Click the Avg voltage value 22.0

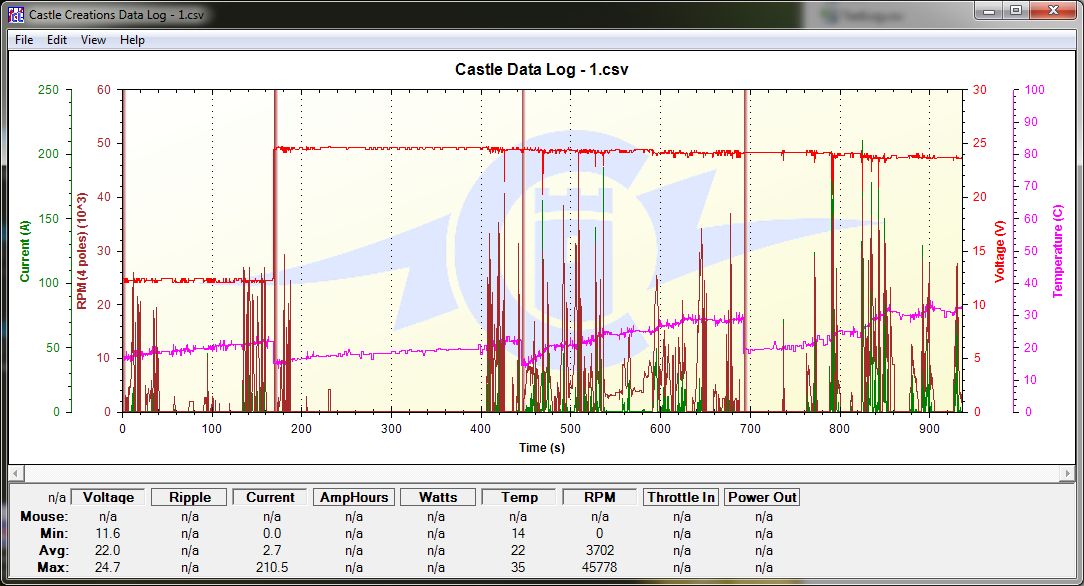pyautogui.click(x=108, y=550)
